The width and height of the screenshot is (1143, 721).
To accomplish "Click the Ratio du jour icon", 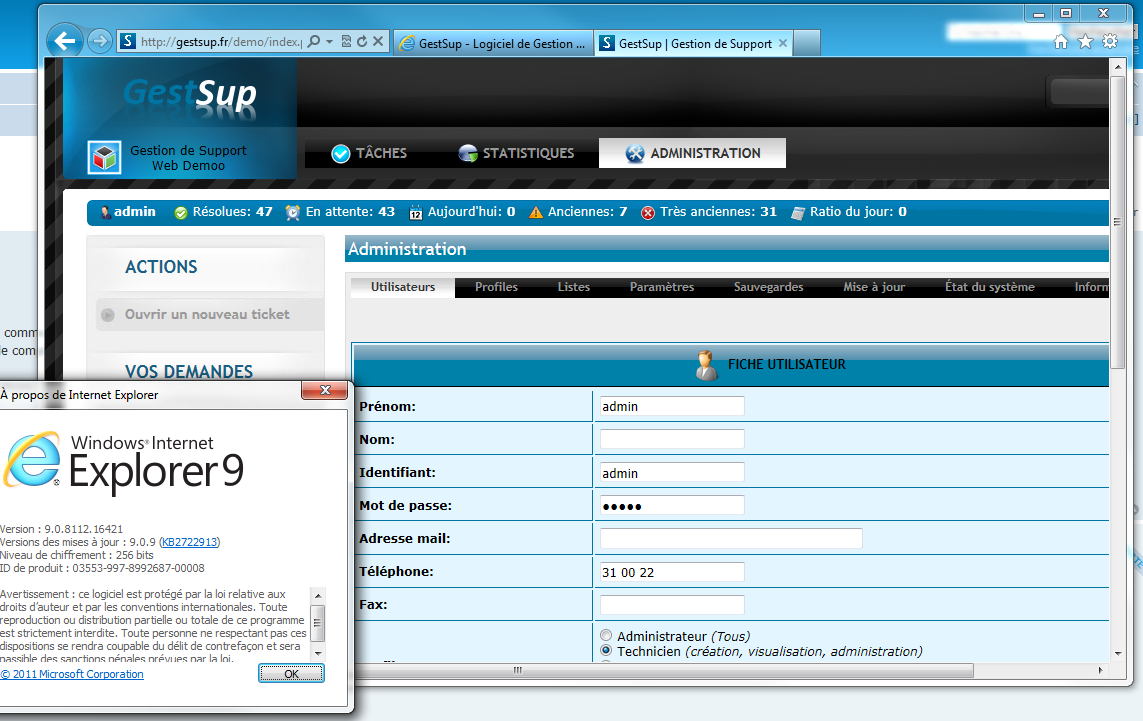I will 798,213.
